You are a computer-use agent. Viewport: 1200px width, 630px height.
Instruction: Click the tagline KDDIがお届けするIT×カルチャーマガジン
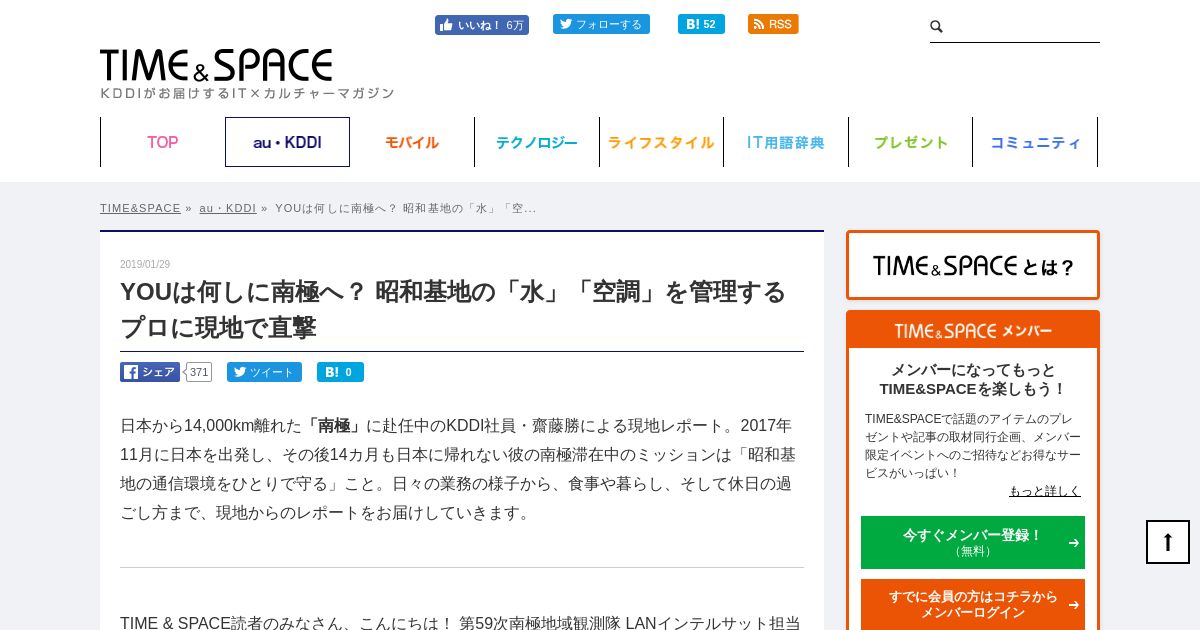(247, 93)
